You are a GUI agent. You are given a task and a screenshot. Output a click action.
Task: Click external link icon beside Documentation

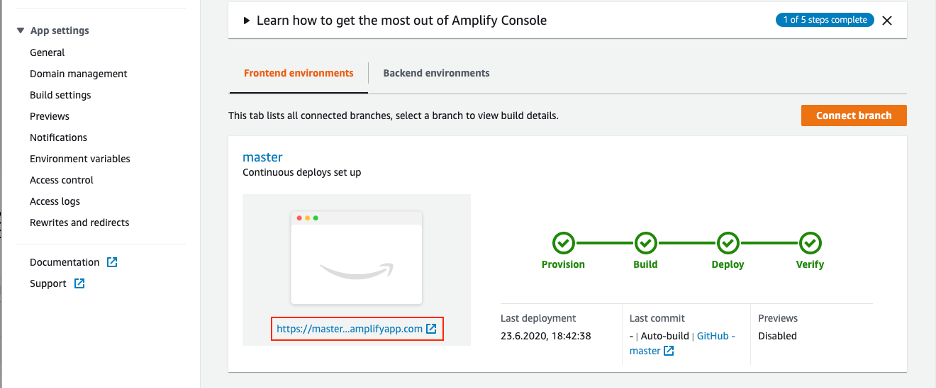112,262
